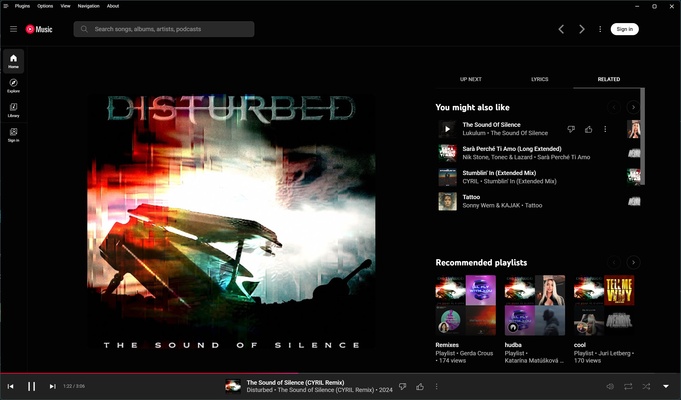Click the volume speaker icon
Screen dimensions: 681x400
[610, 386]
